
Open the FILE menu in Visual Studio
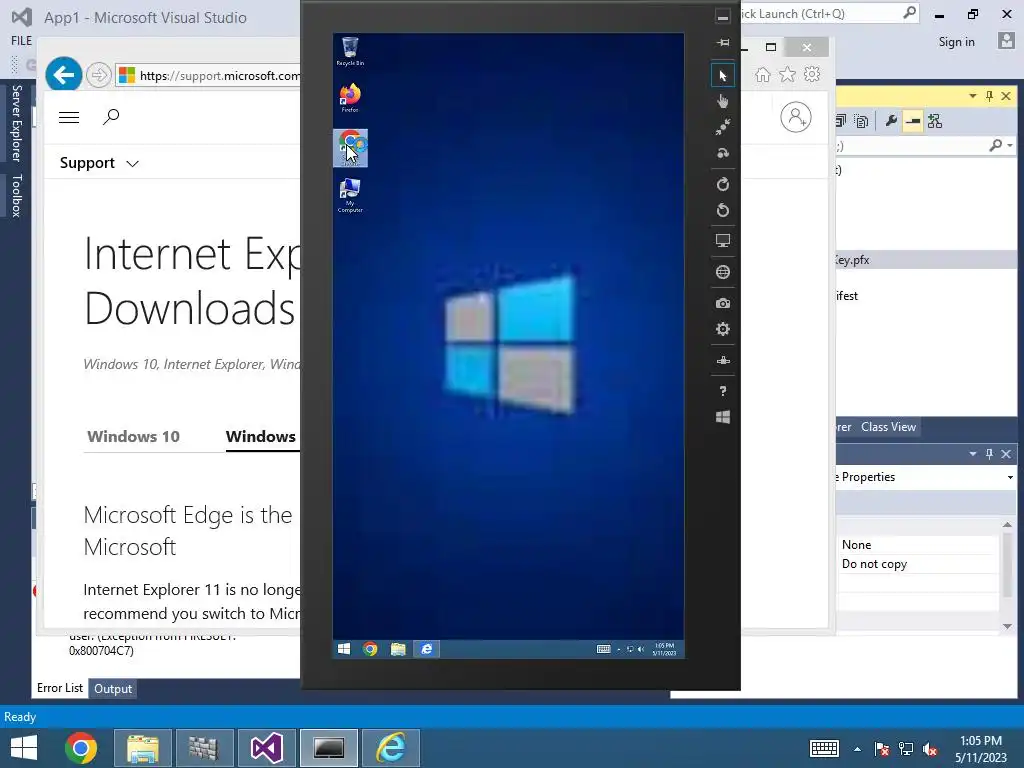[x=22, y=40]
